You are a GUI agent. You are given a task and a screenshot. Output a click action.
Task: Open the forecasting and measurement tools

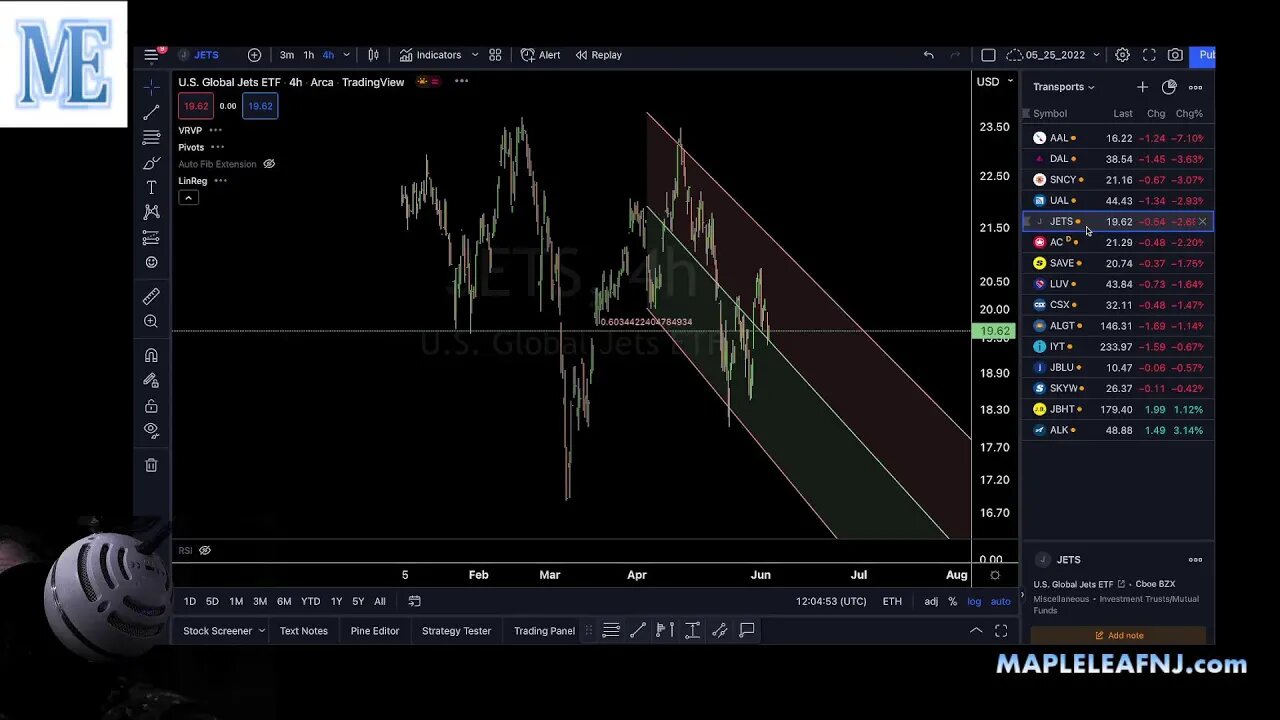tap(151, 237)
